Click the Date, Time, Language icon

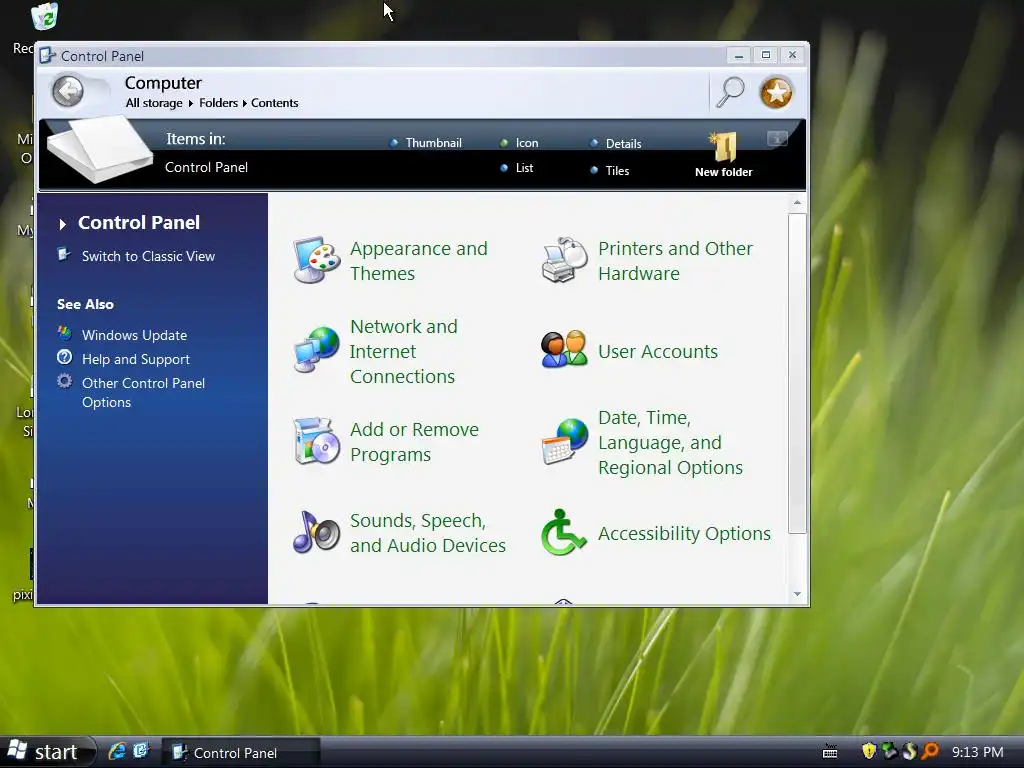pos(564,441)
